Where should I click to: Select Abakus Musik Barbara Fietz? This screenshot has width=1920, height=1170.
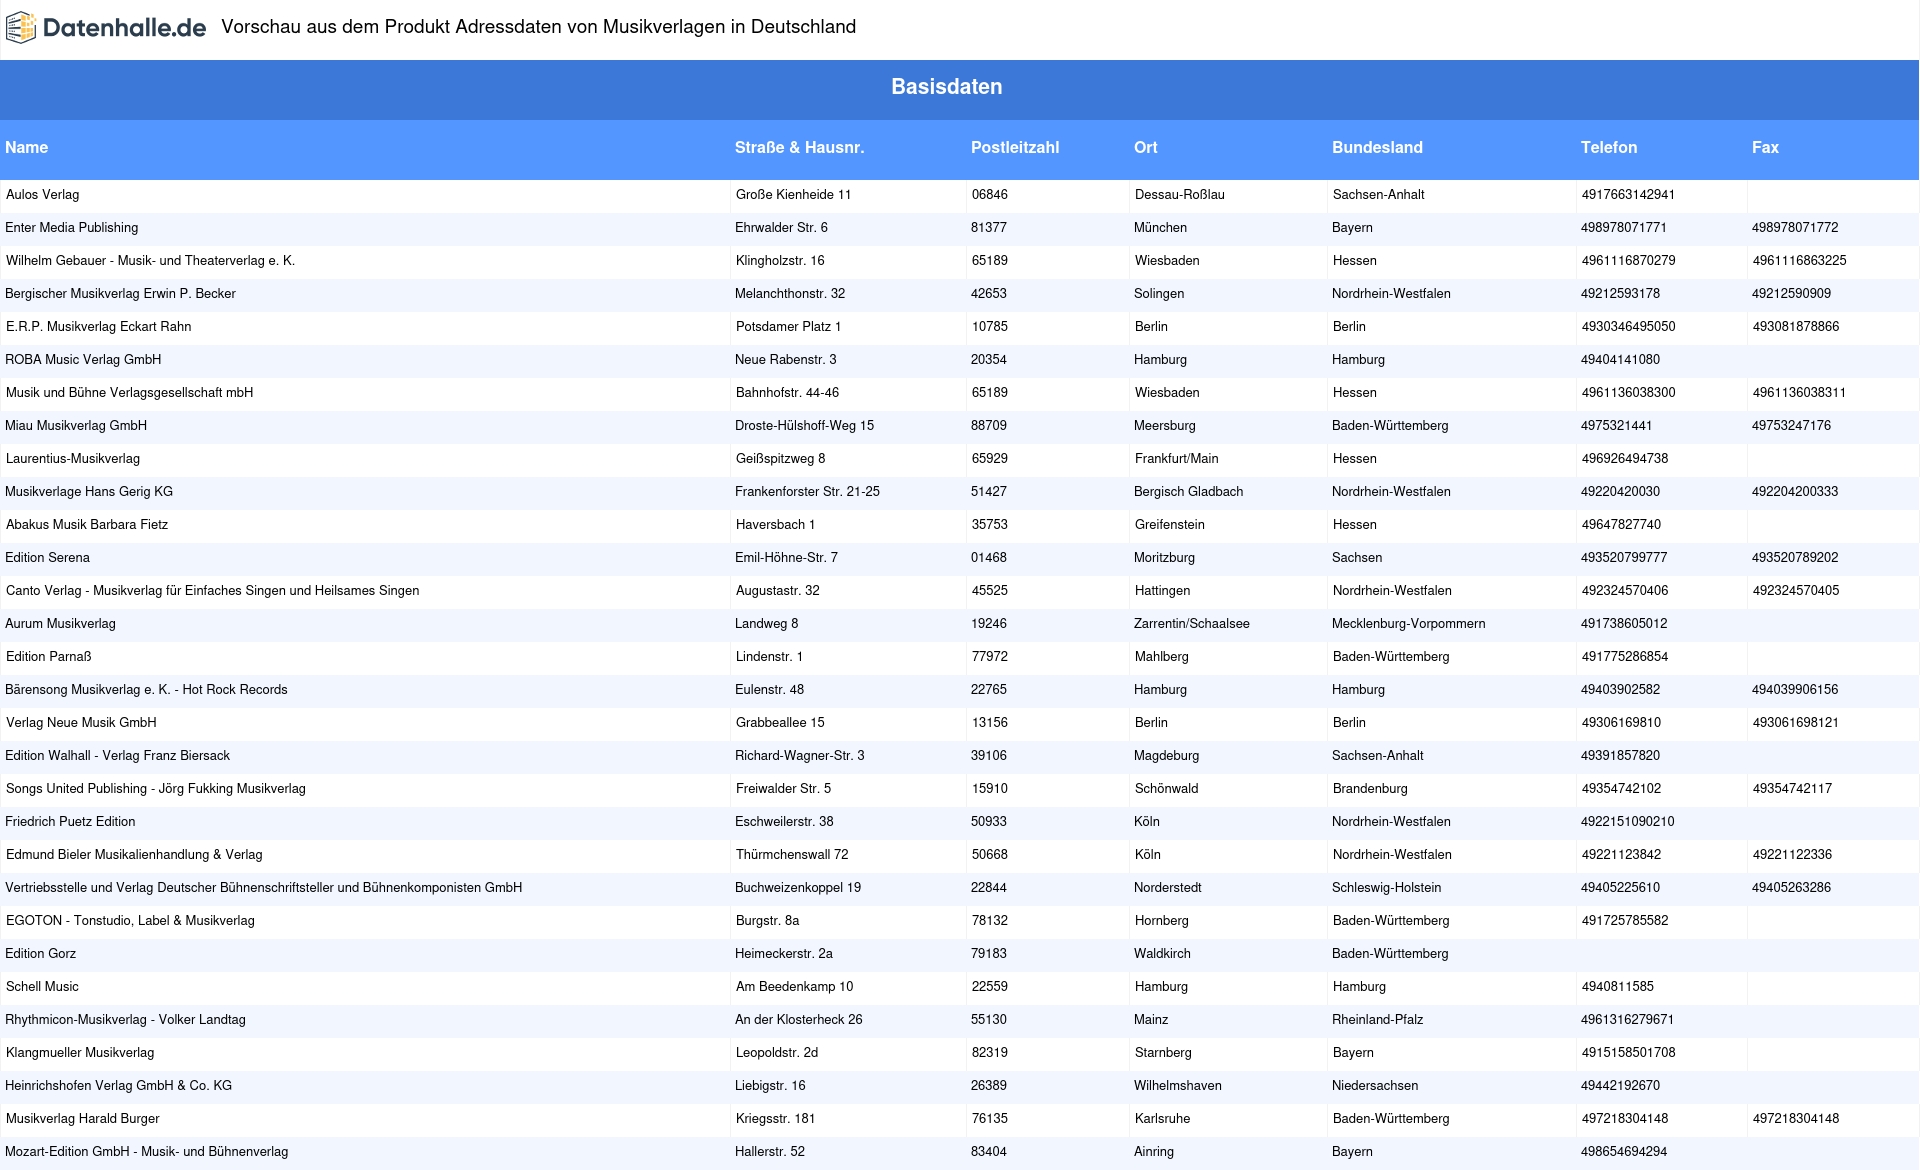87,525
